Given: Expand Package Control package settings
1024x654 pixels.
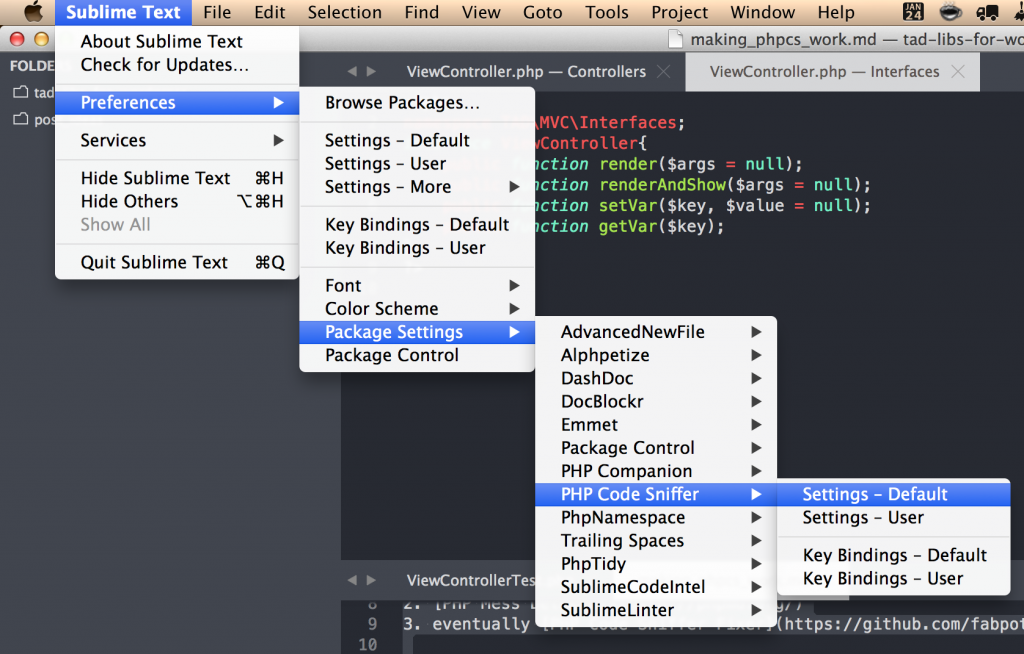Looking at the screenshot, I should coord(656,448).
